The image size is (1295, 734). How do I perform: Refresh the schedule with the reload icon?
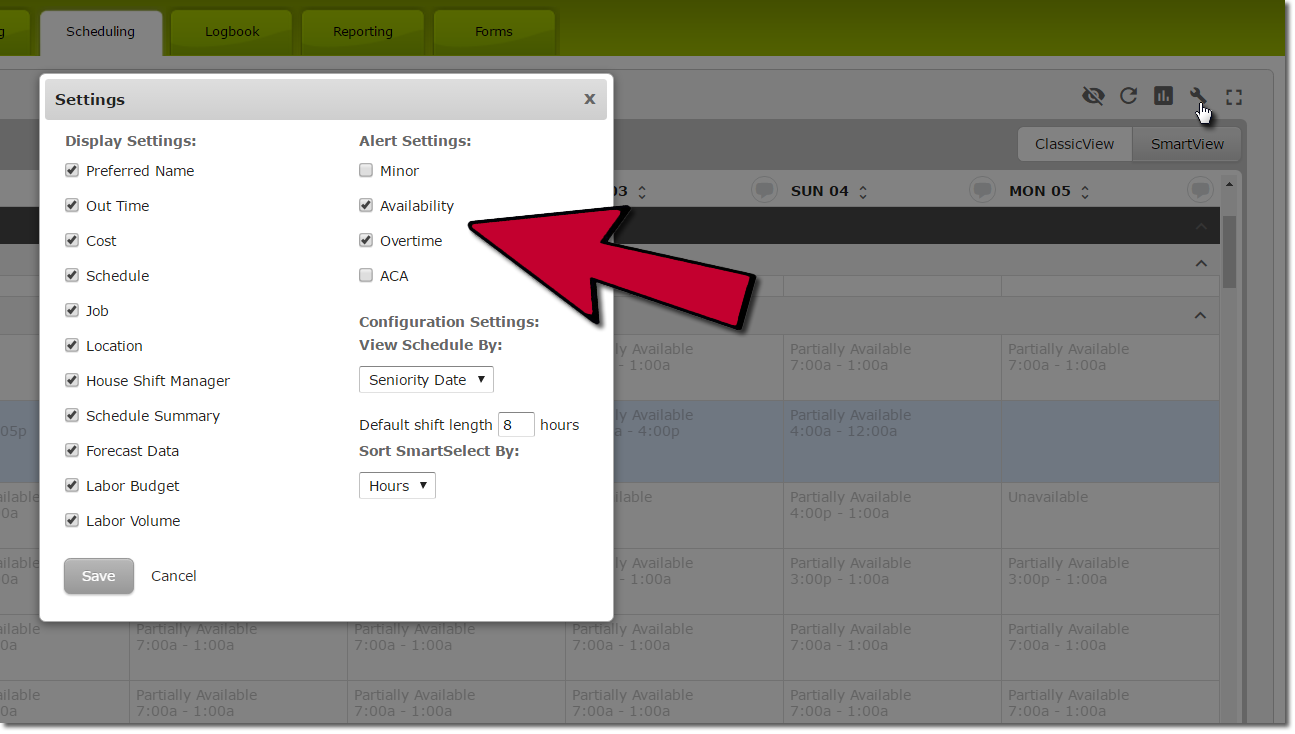[x=1129, y=96]
